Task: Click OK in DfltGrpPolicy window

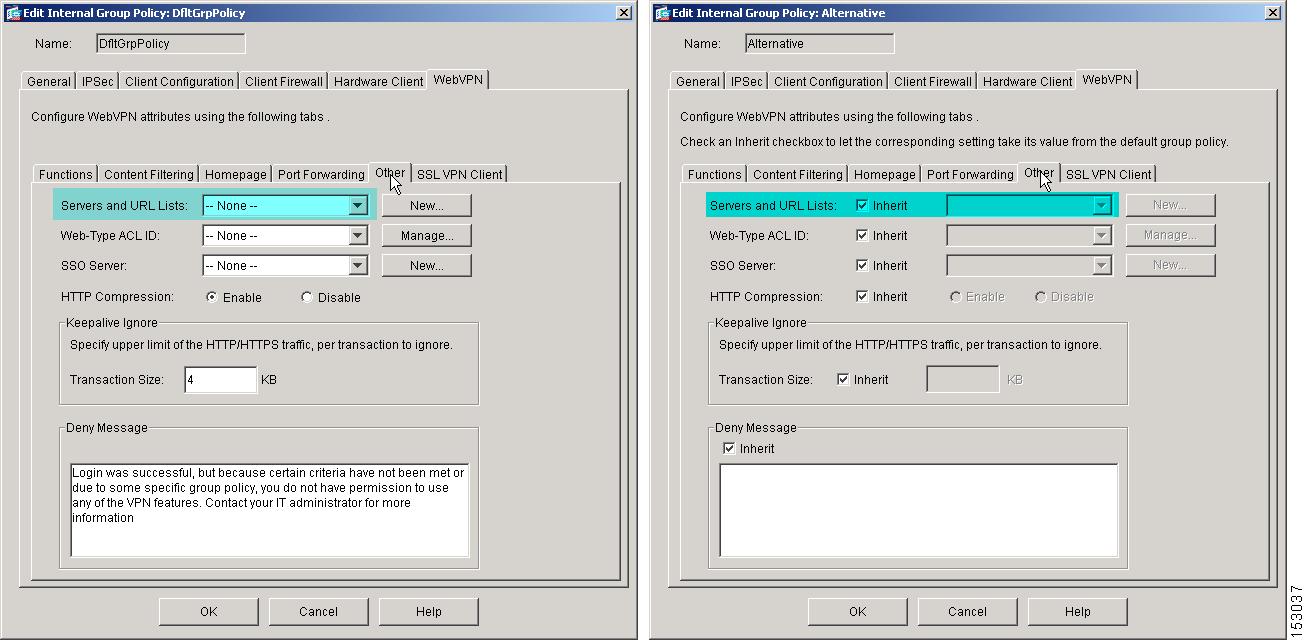Action: (208, 611)
